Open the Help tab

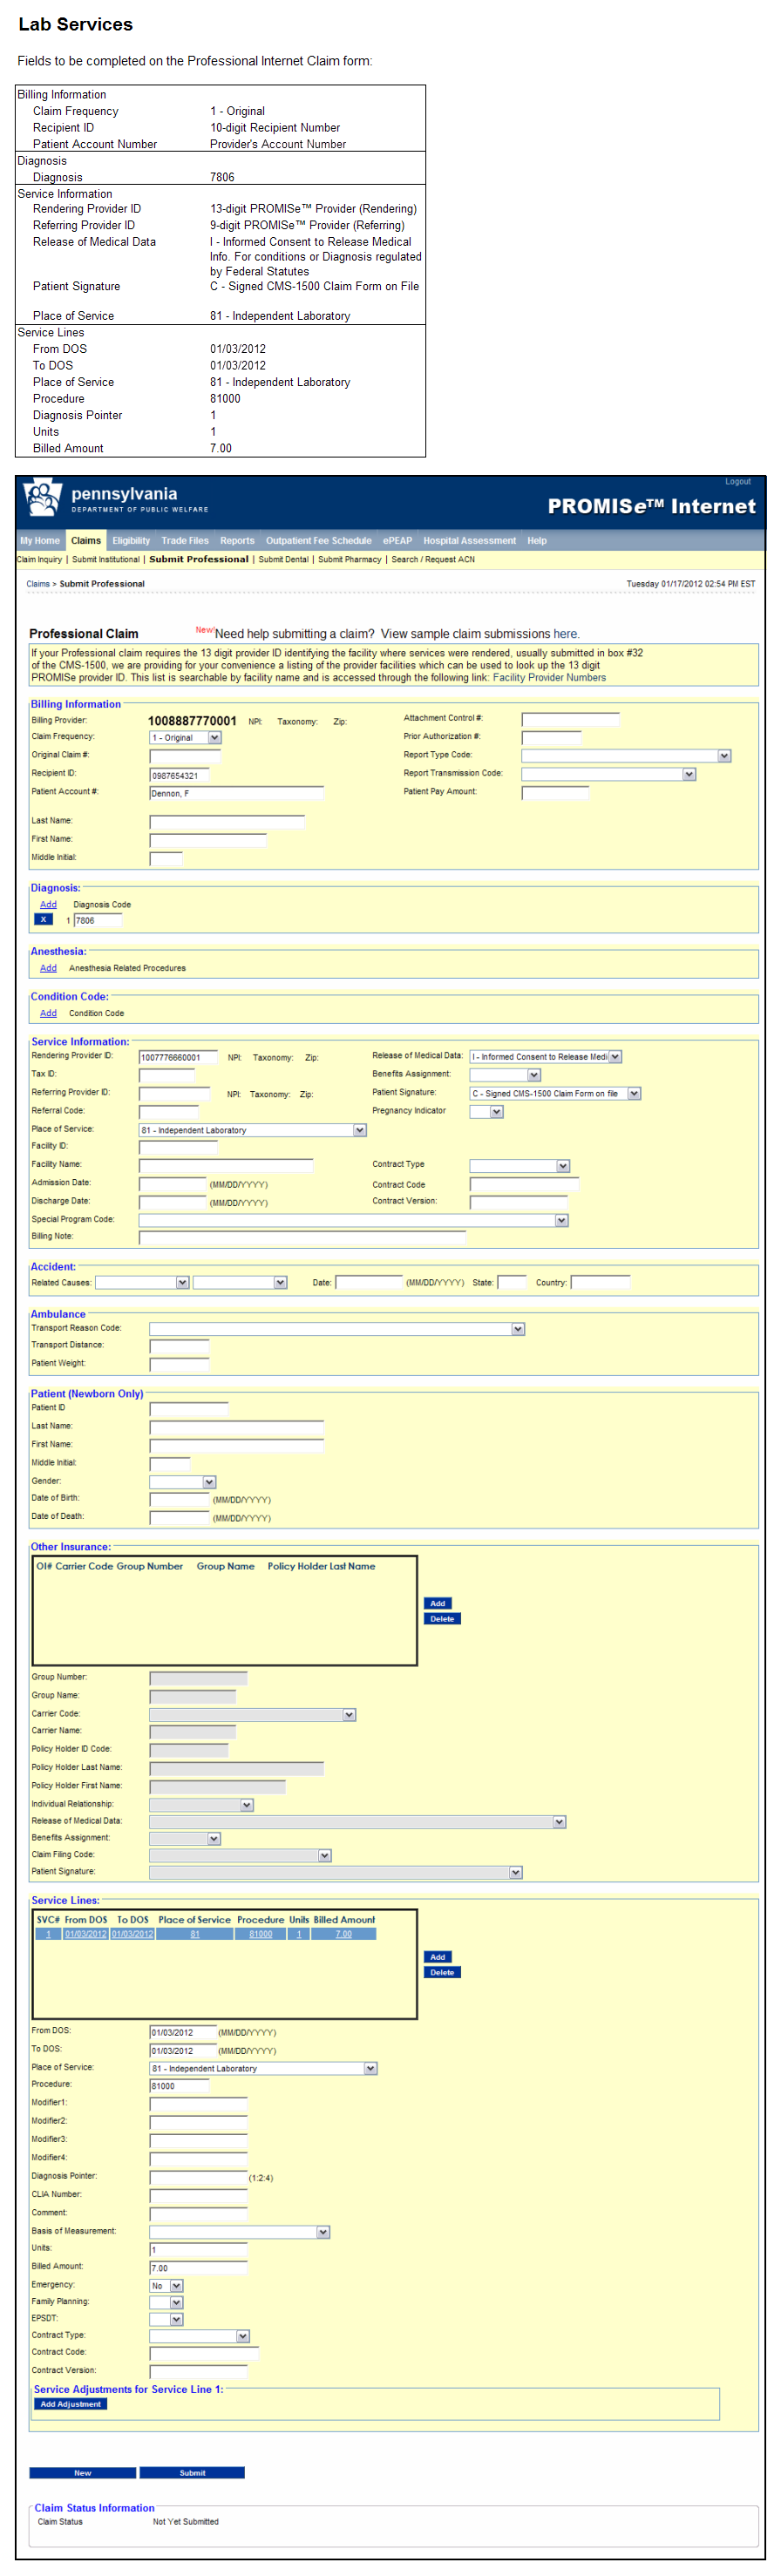tap(537, 540)
